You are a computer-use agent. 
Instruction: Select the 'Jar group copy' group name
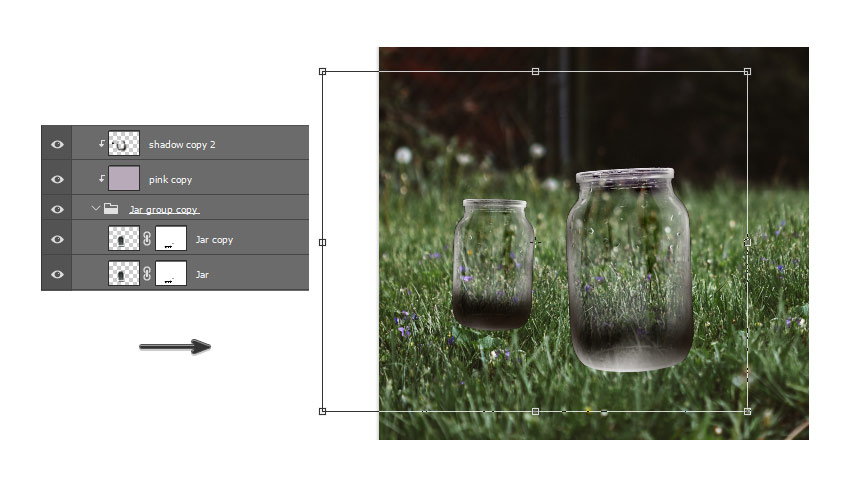(164, 210)
